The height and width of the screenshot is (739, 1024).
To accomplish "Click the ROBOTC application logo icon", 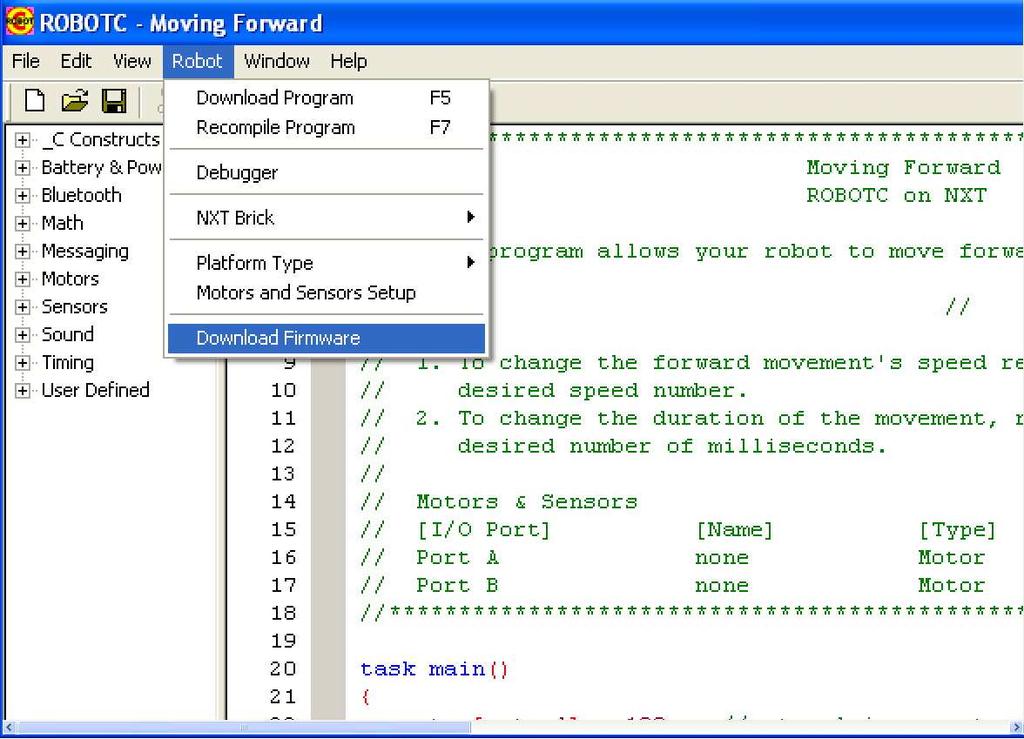I will [20, 22].
